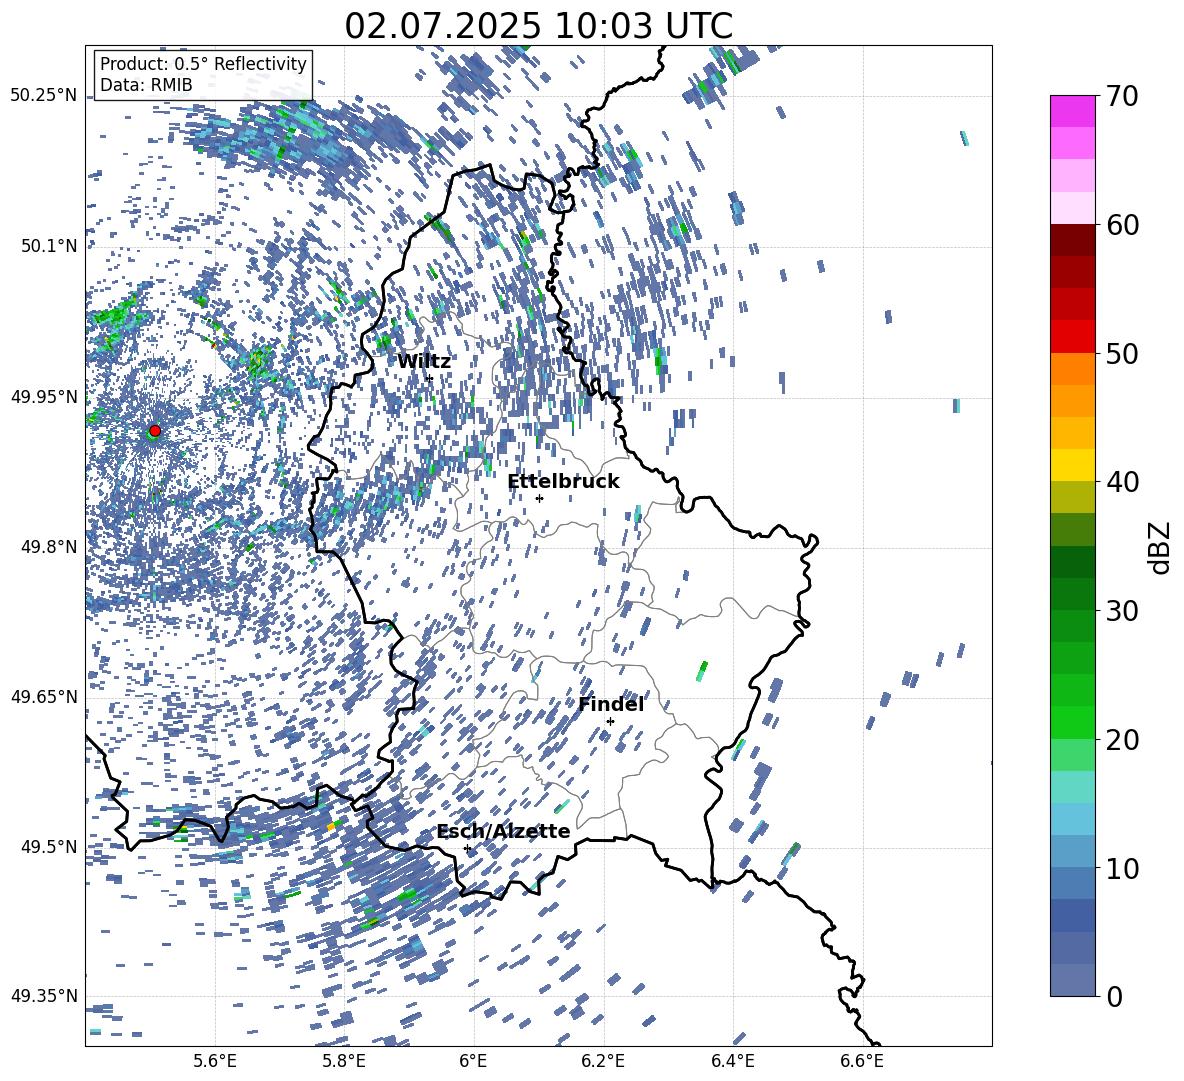Click the latitude label 50.25°N
The height and width of the screenshot is (1081, 1184).
point(44,96)
